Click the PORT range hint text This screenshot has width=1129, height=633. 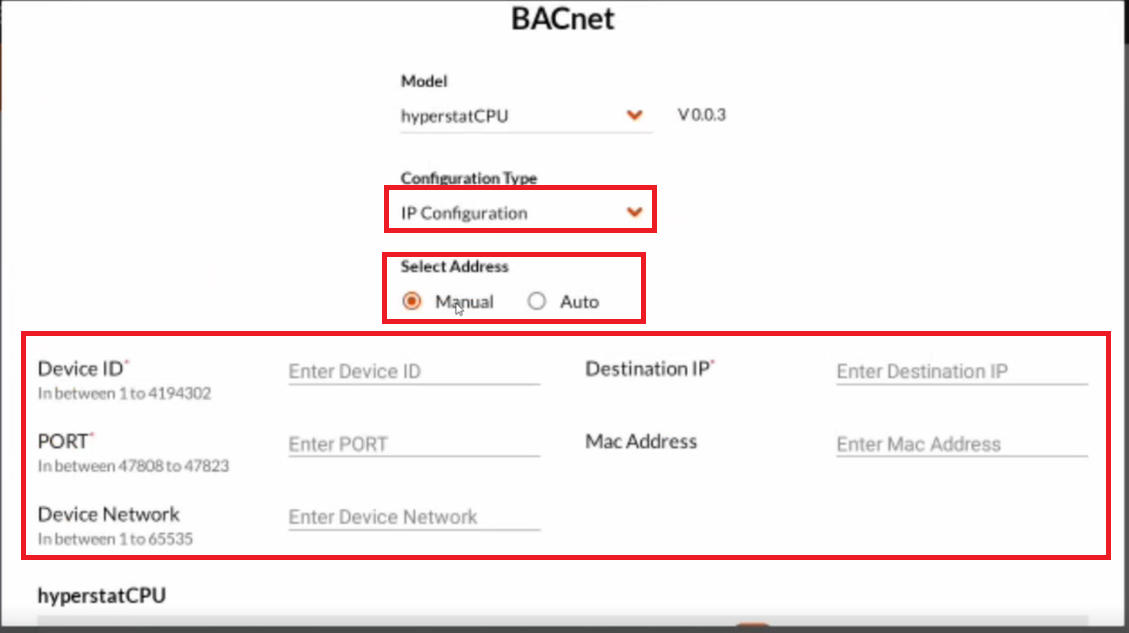(x=133, y=466)
